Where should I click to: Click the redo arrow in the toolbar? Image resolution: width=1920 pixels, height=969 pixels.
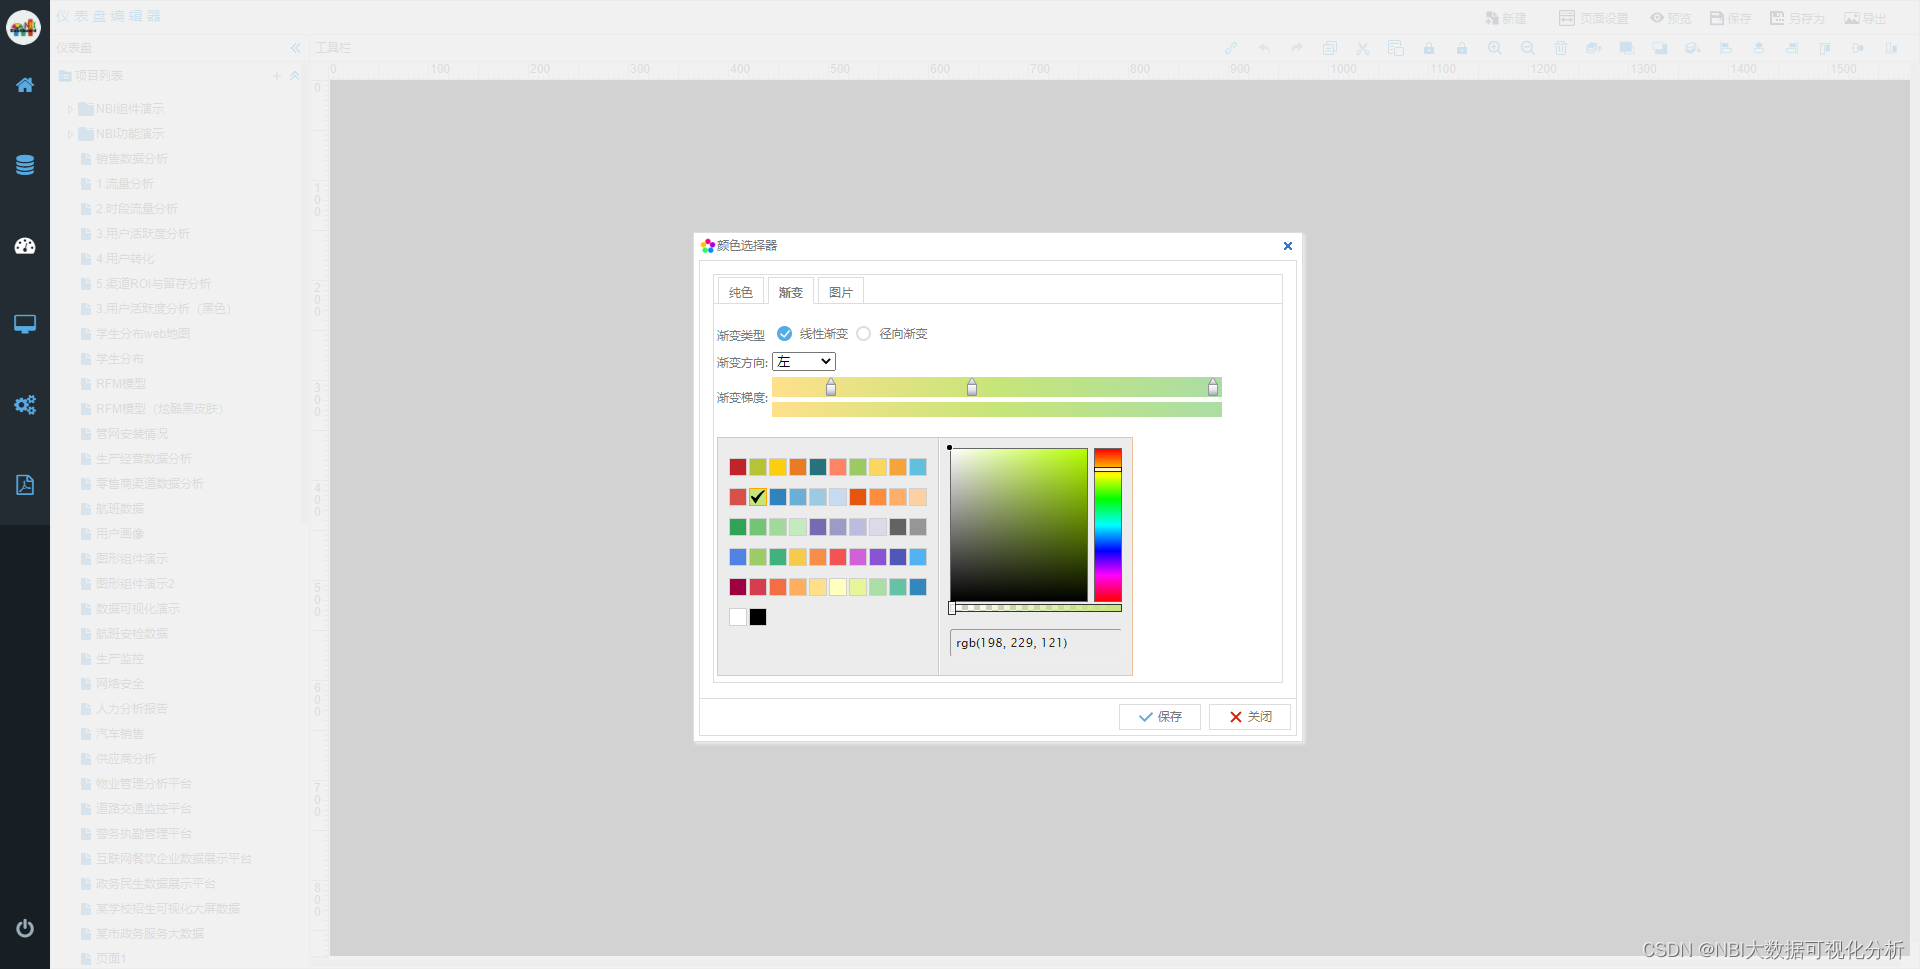tap(1297, 48)
